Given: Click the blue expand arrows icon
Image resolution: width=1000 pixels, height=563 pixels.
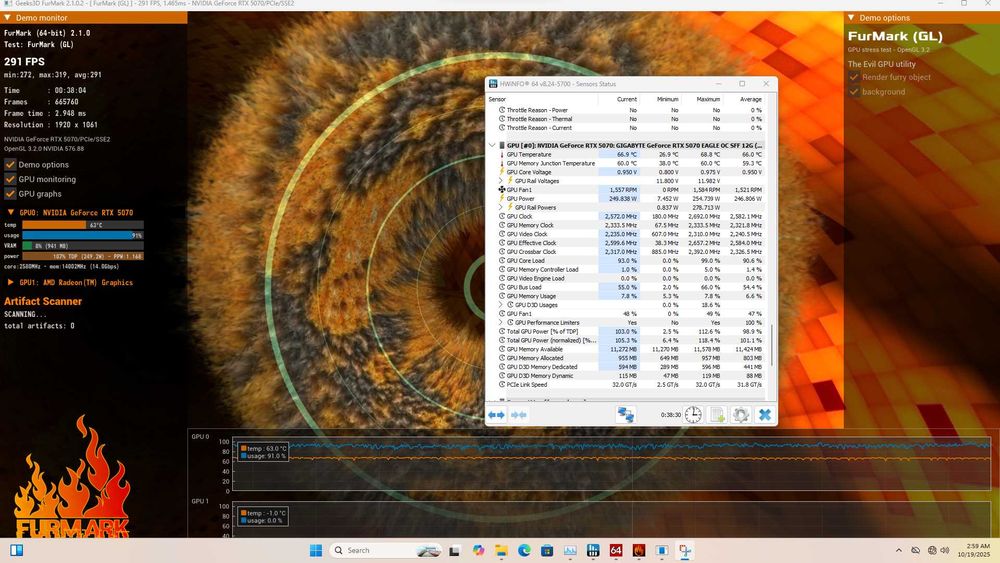Looking at the screenshot, I should 496,414.
